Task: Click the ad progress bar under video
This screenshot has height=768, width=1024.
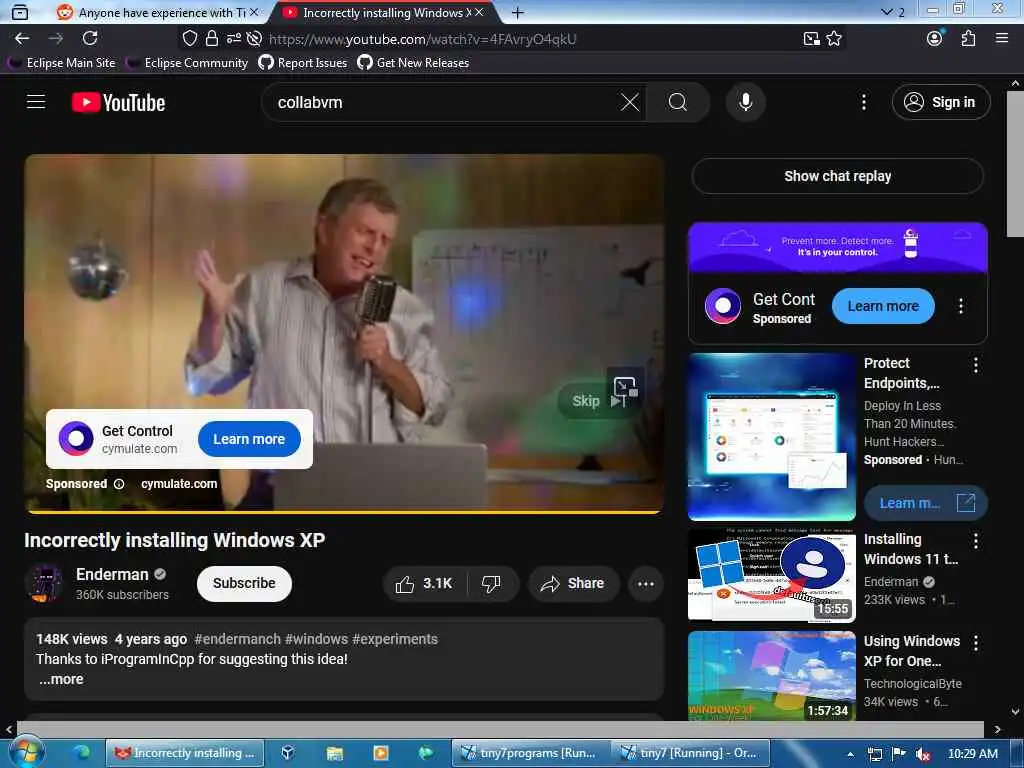Action: coord(344,512)
